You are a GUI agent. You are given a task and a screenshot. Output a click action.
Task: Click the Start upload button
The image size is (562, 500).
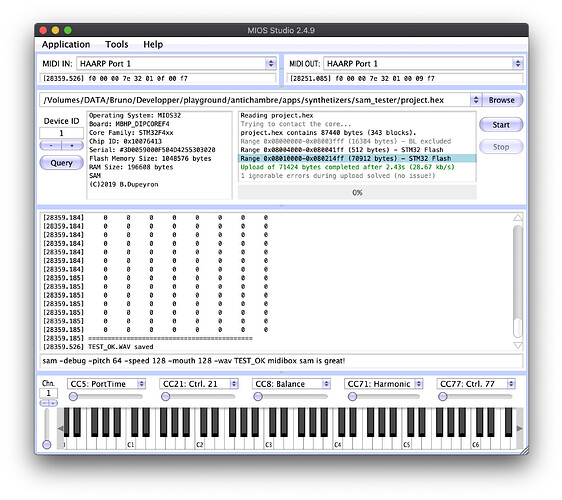click(501, 125)
